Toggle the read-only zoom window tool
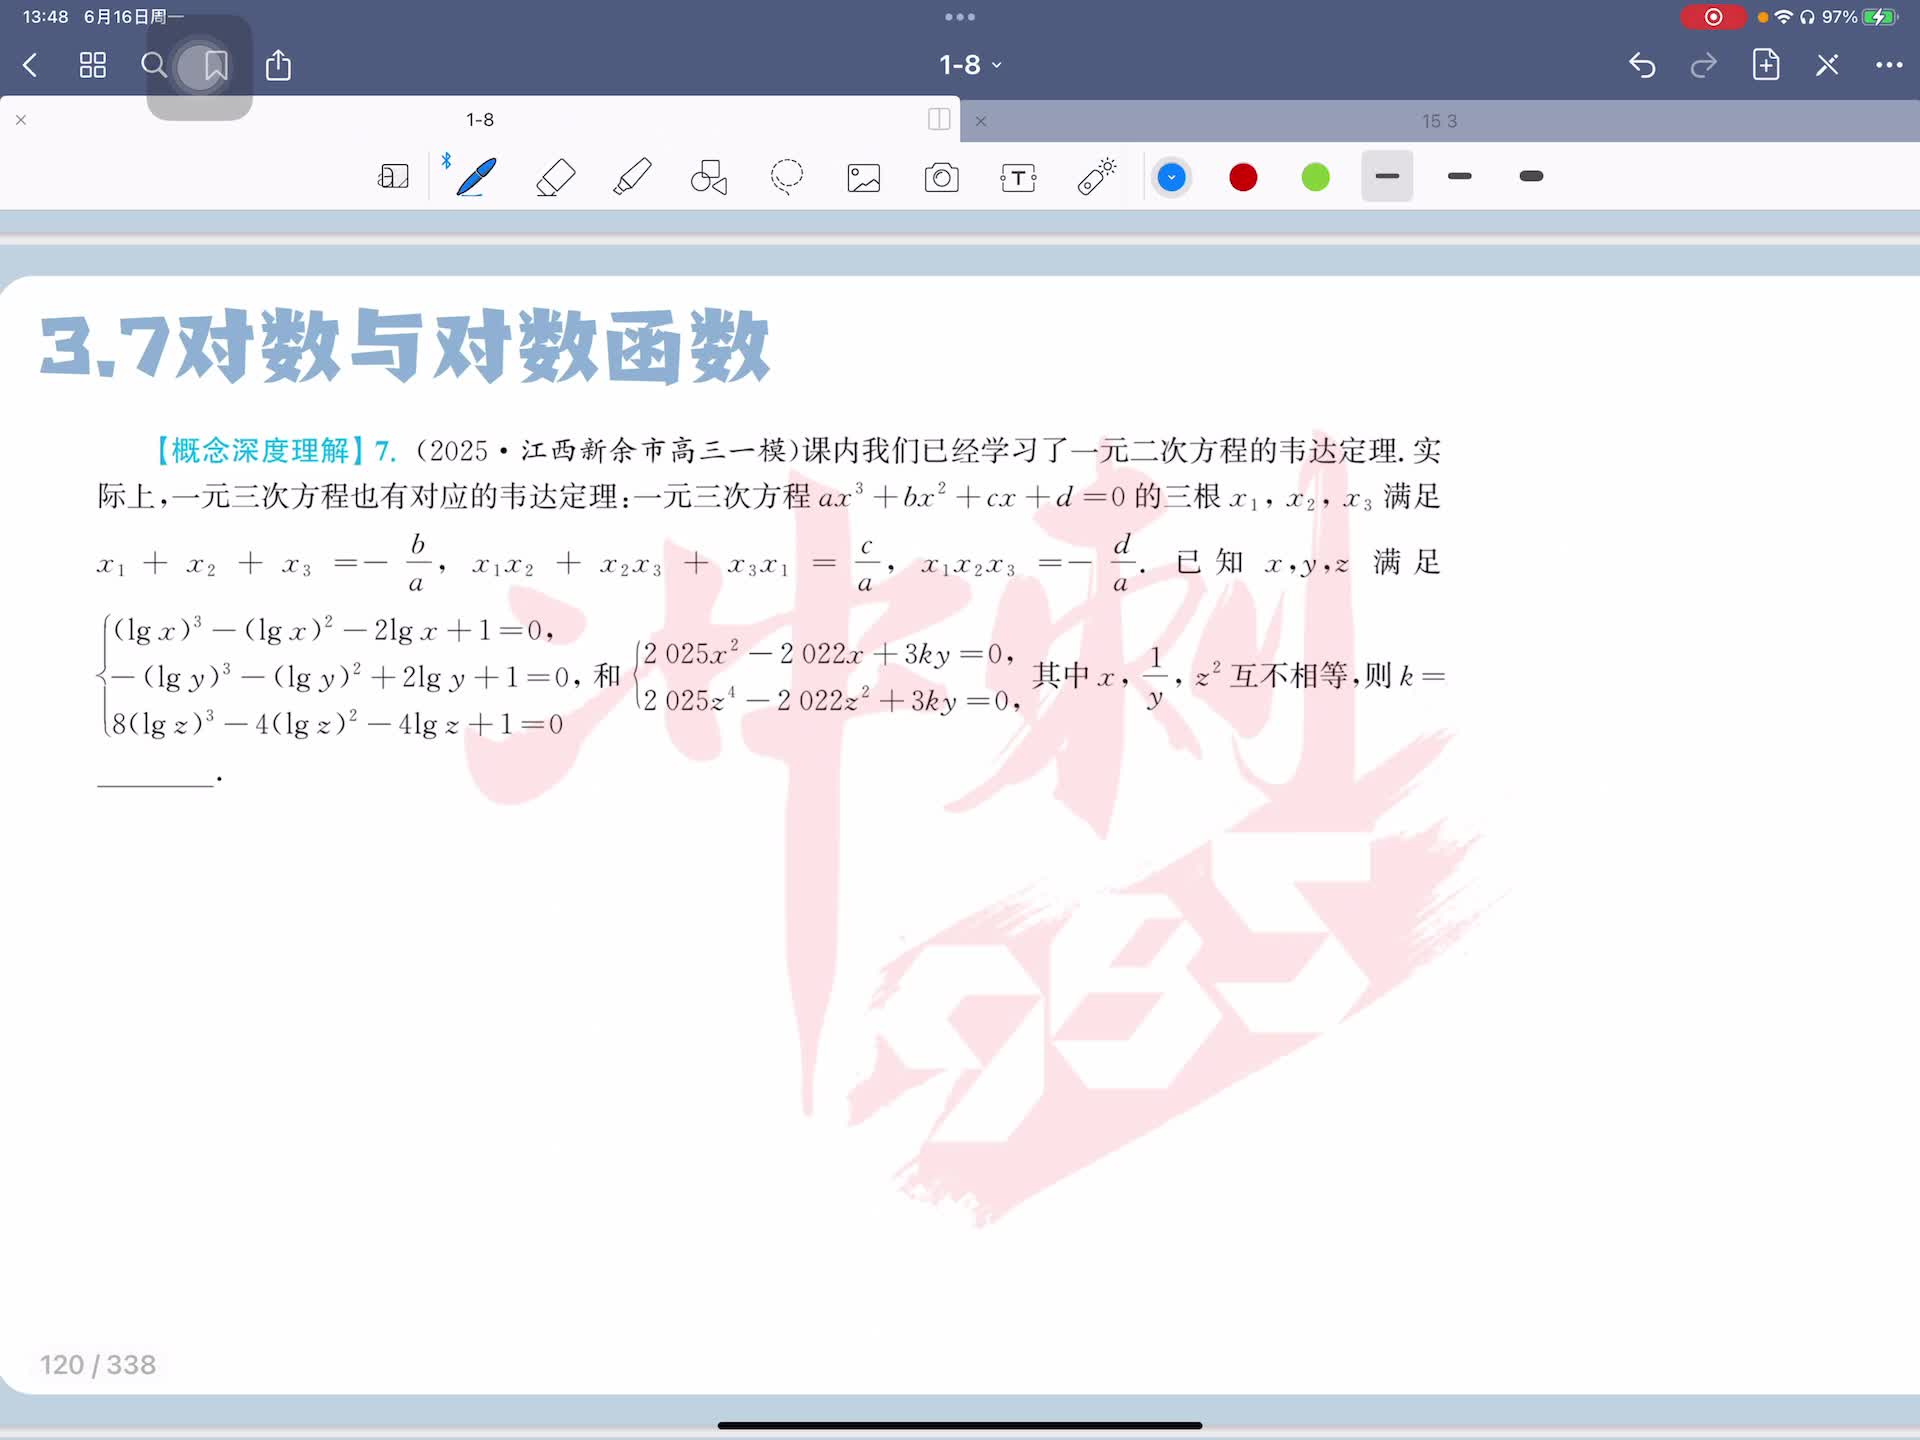The height and width of the screenshot is (1440, 1920). pyautogui.click(x=393, y=177)
